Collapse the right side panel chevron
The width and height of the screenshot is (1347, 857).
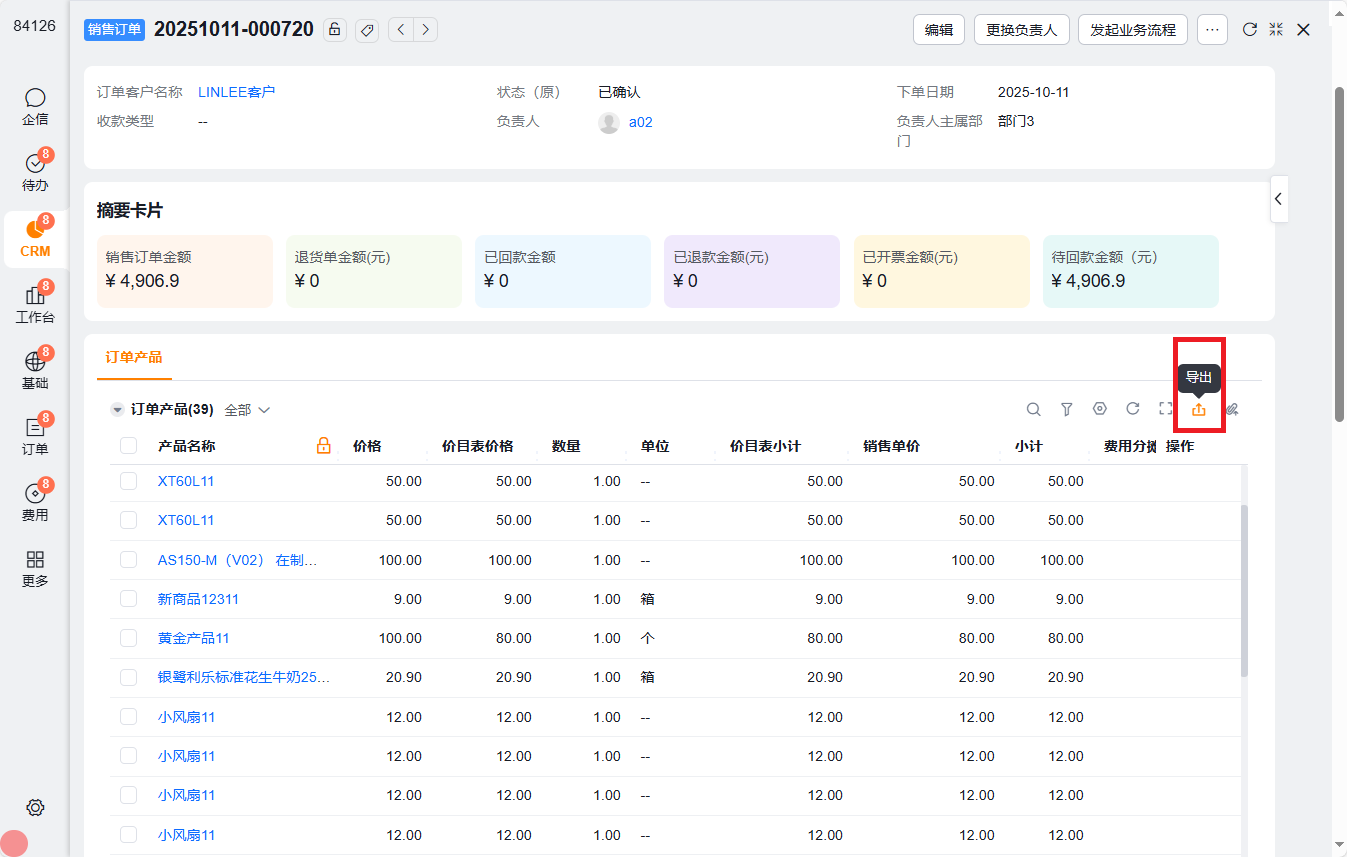(x=1278, y=199)
